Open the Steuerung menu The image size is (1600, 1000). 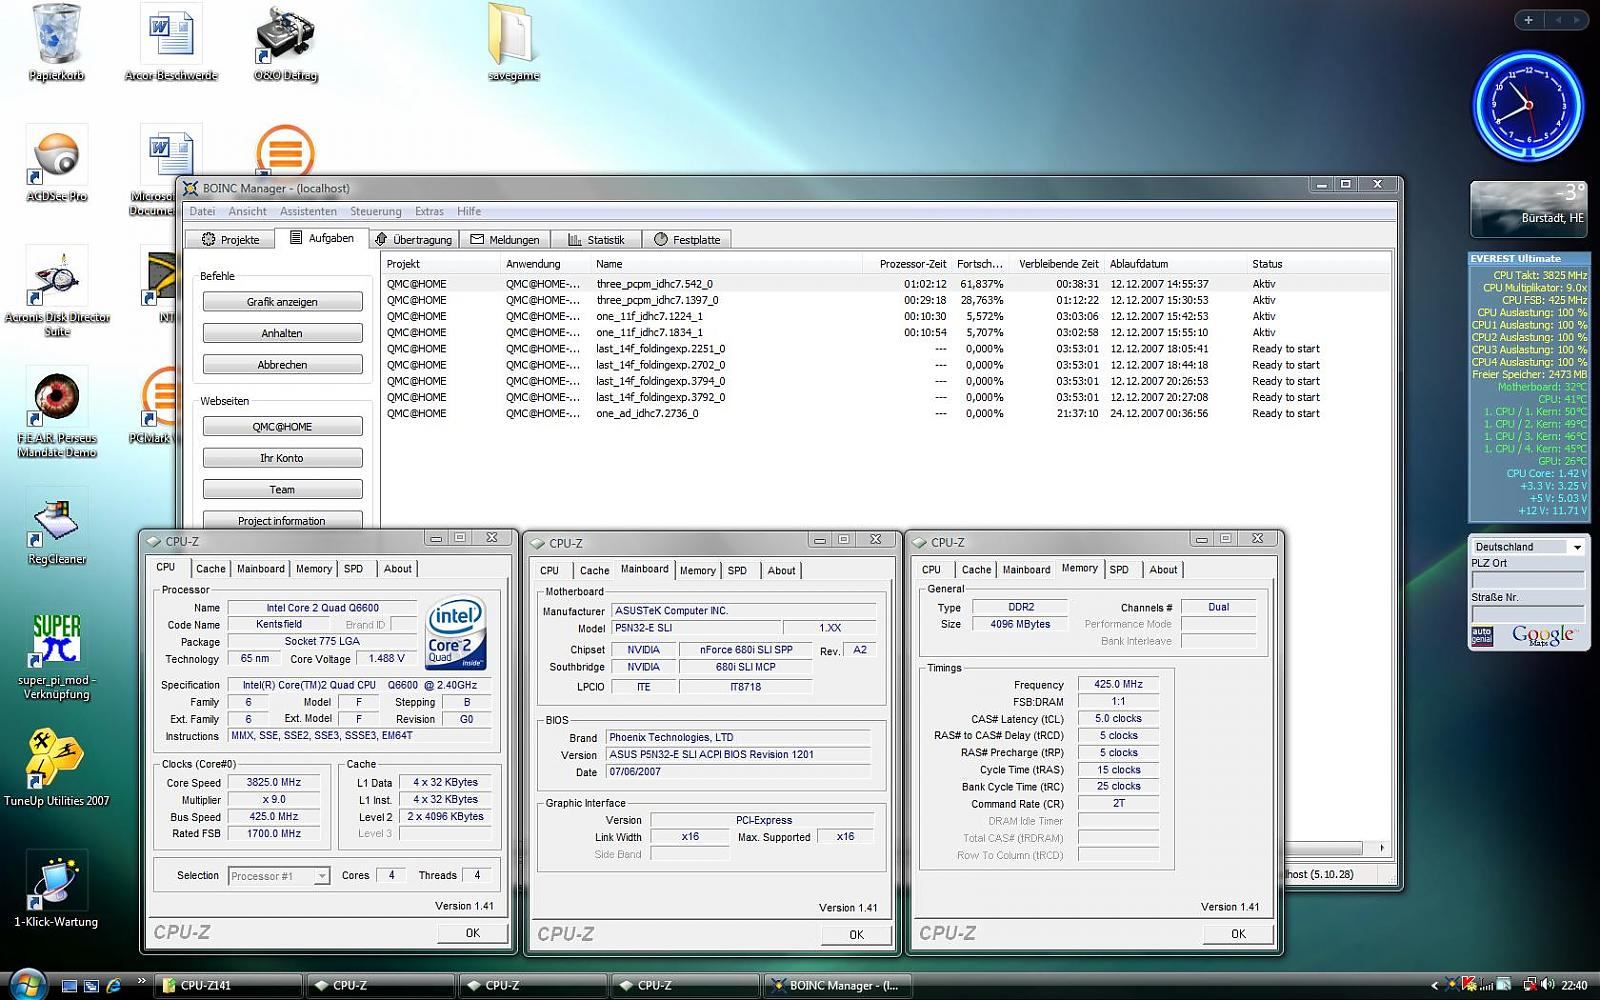tap(375, 211)
